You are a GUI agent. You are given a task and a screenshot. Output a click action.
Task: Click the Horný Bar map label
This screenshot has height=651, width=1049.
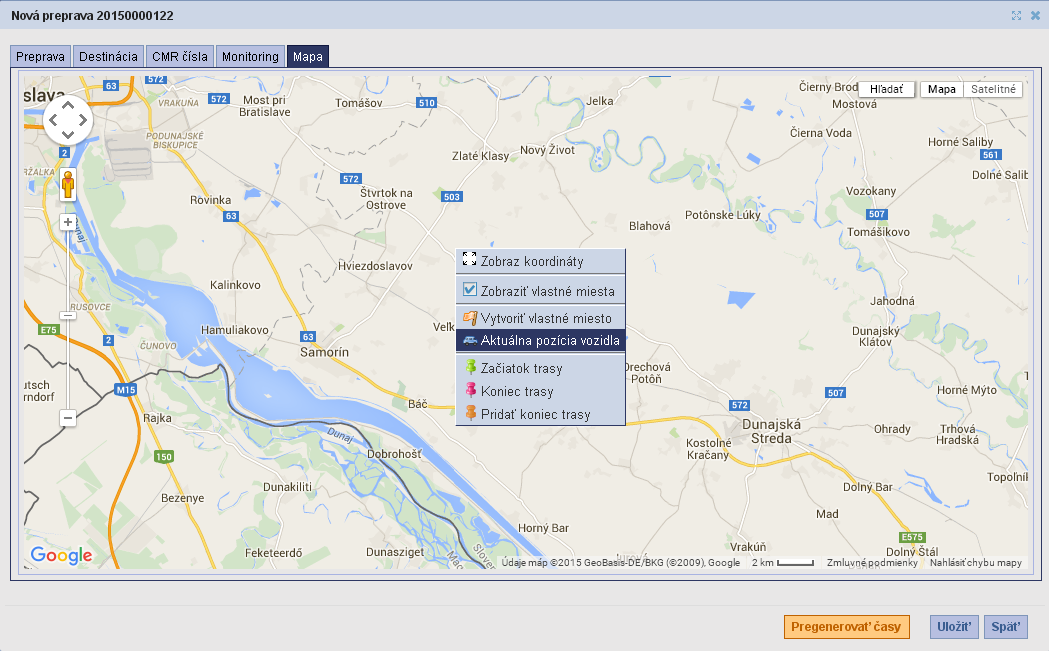(x=543, y=528)
